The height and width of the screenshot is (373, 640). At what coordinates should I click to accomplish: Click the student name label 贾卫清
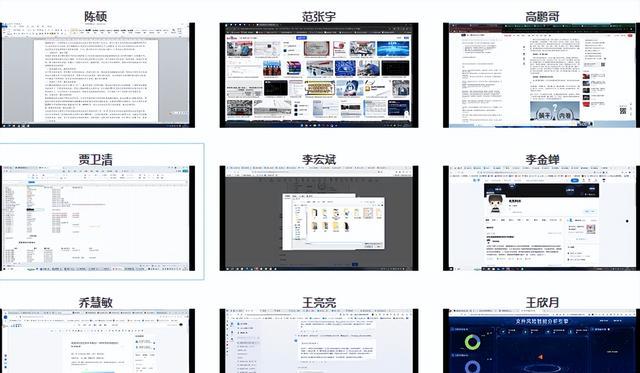[x=96, y=160]
